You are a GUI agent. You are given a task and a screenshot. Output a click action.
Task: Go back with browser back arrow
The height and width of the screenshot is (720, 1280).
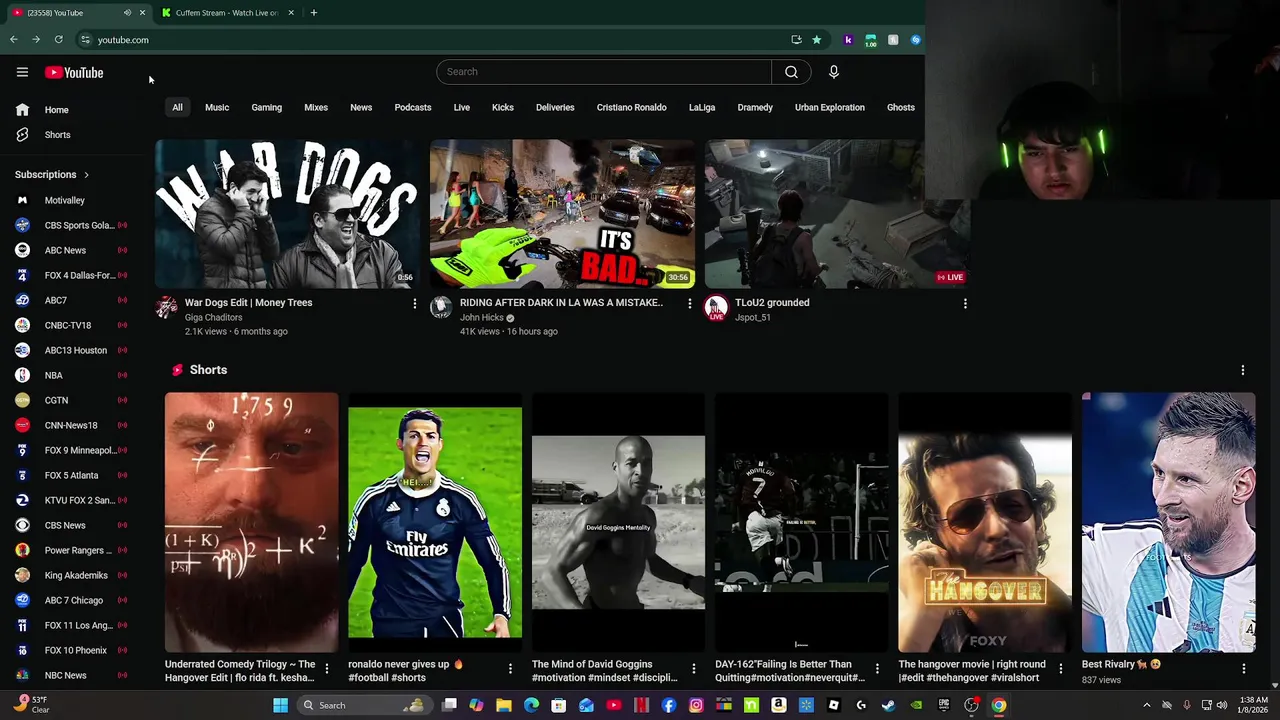13,40
